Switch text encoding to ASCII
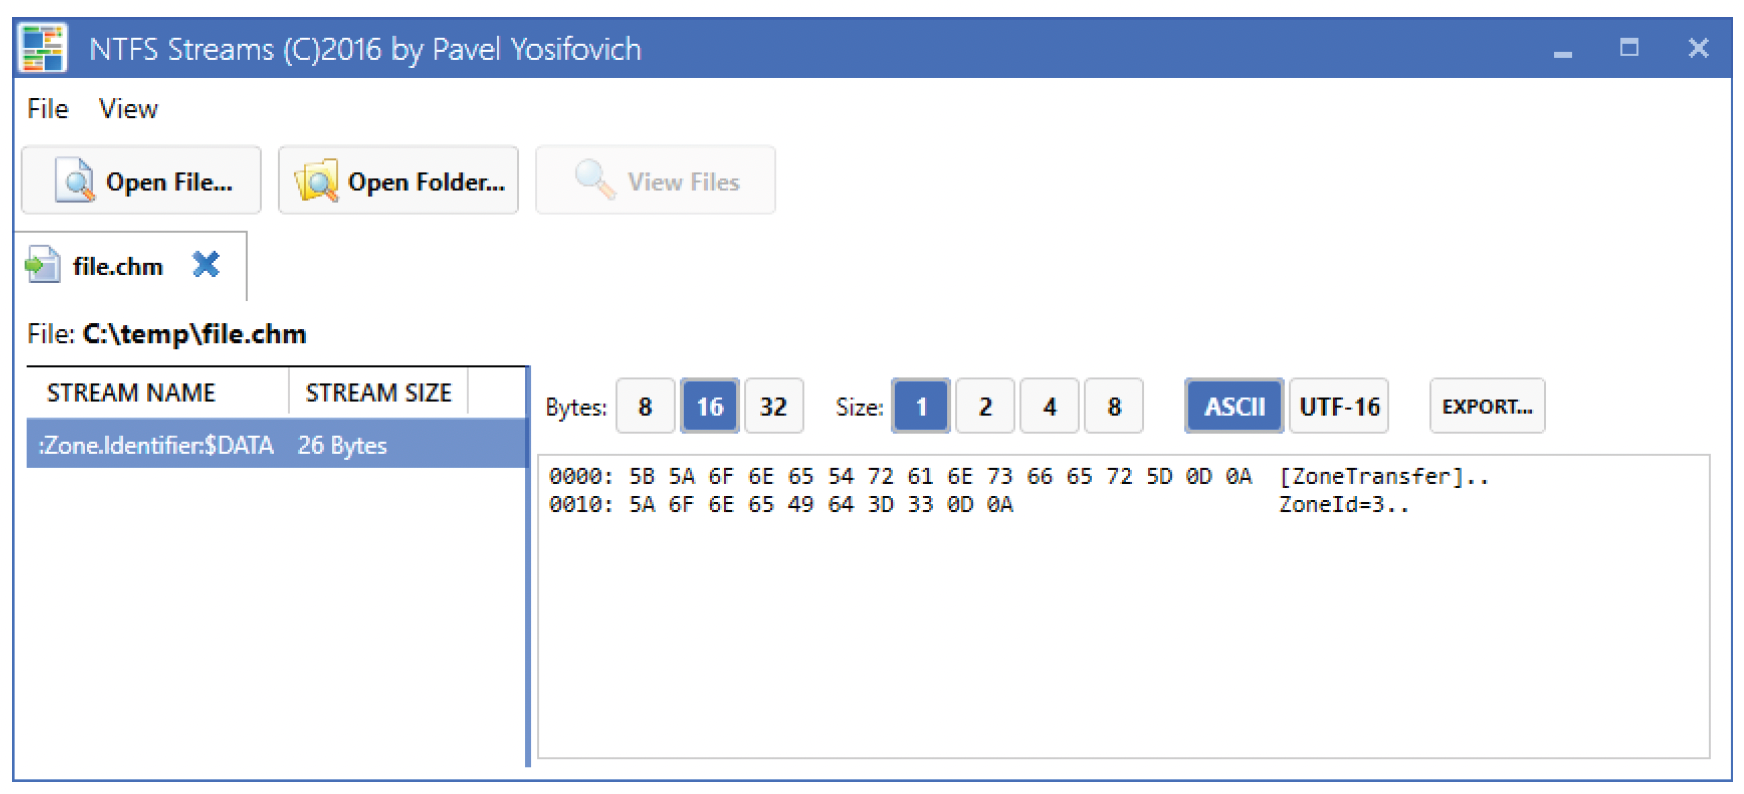The width and height of the screenshot is (1744, 794). [x=1234, y=406]
